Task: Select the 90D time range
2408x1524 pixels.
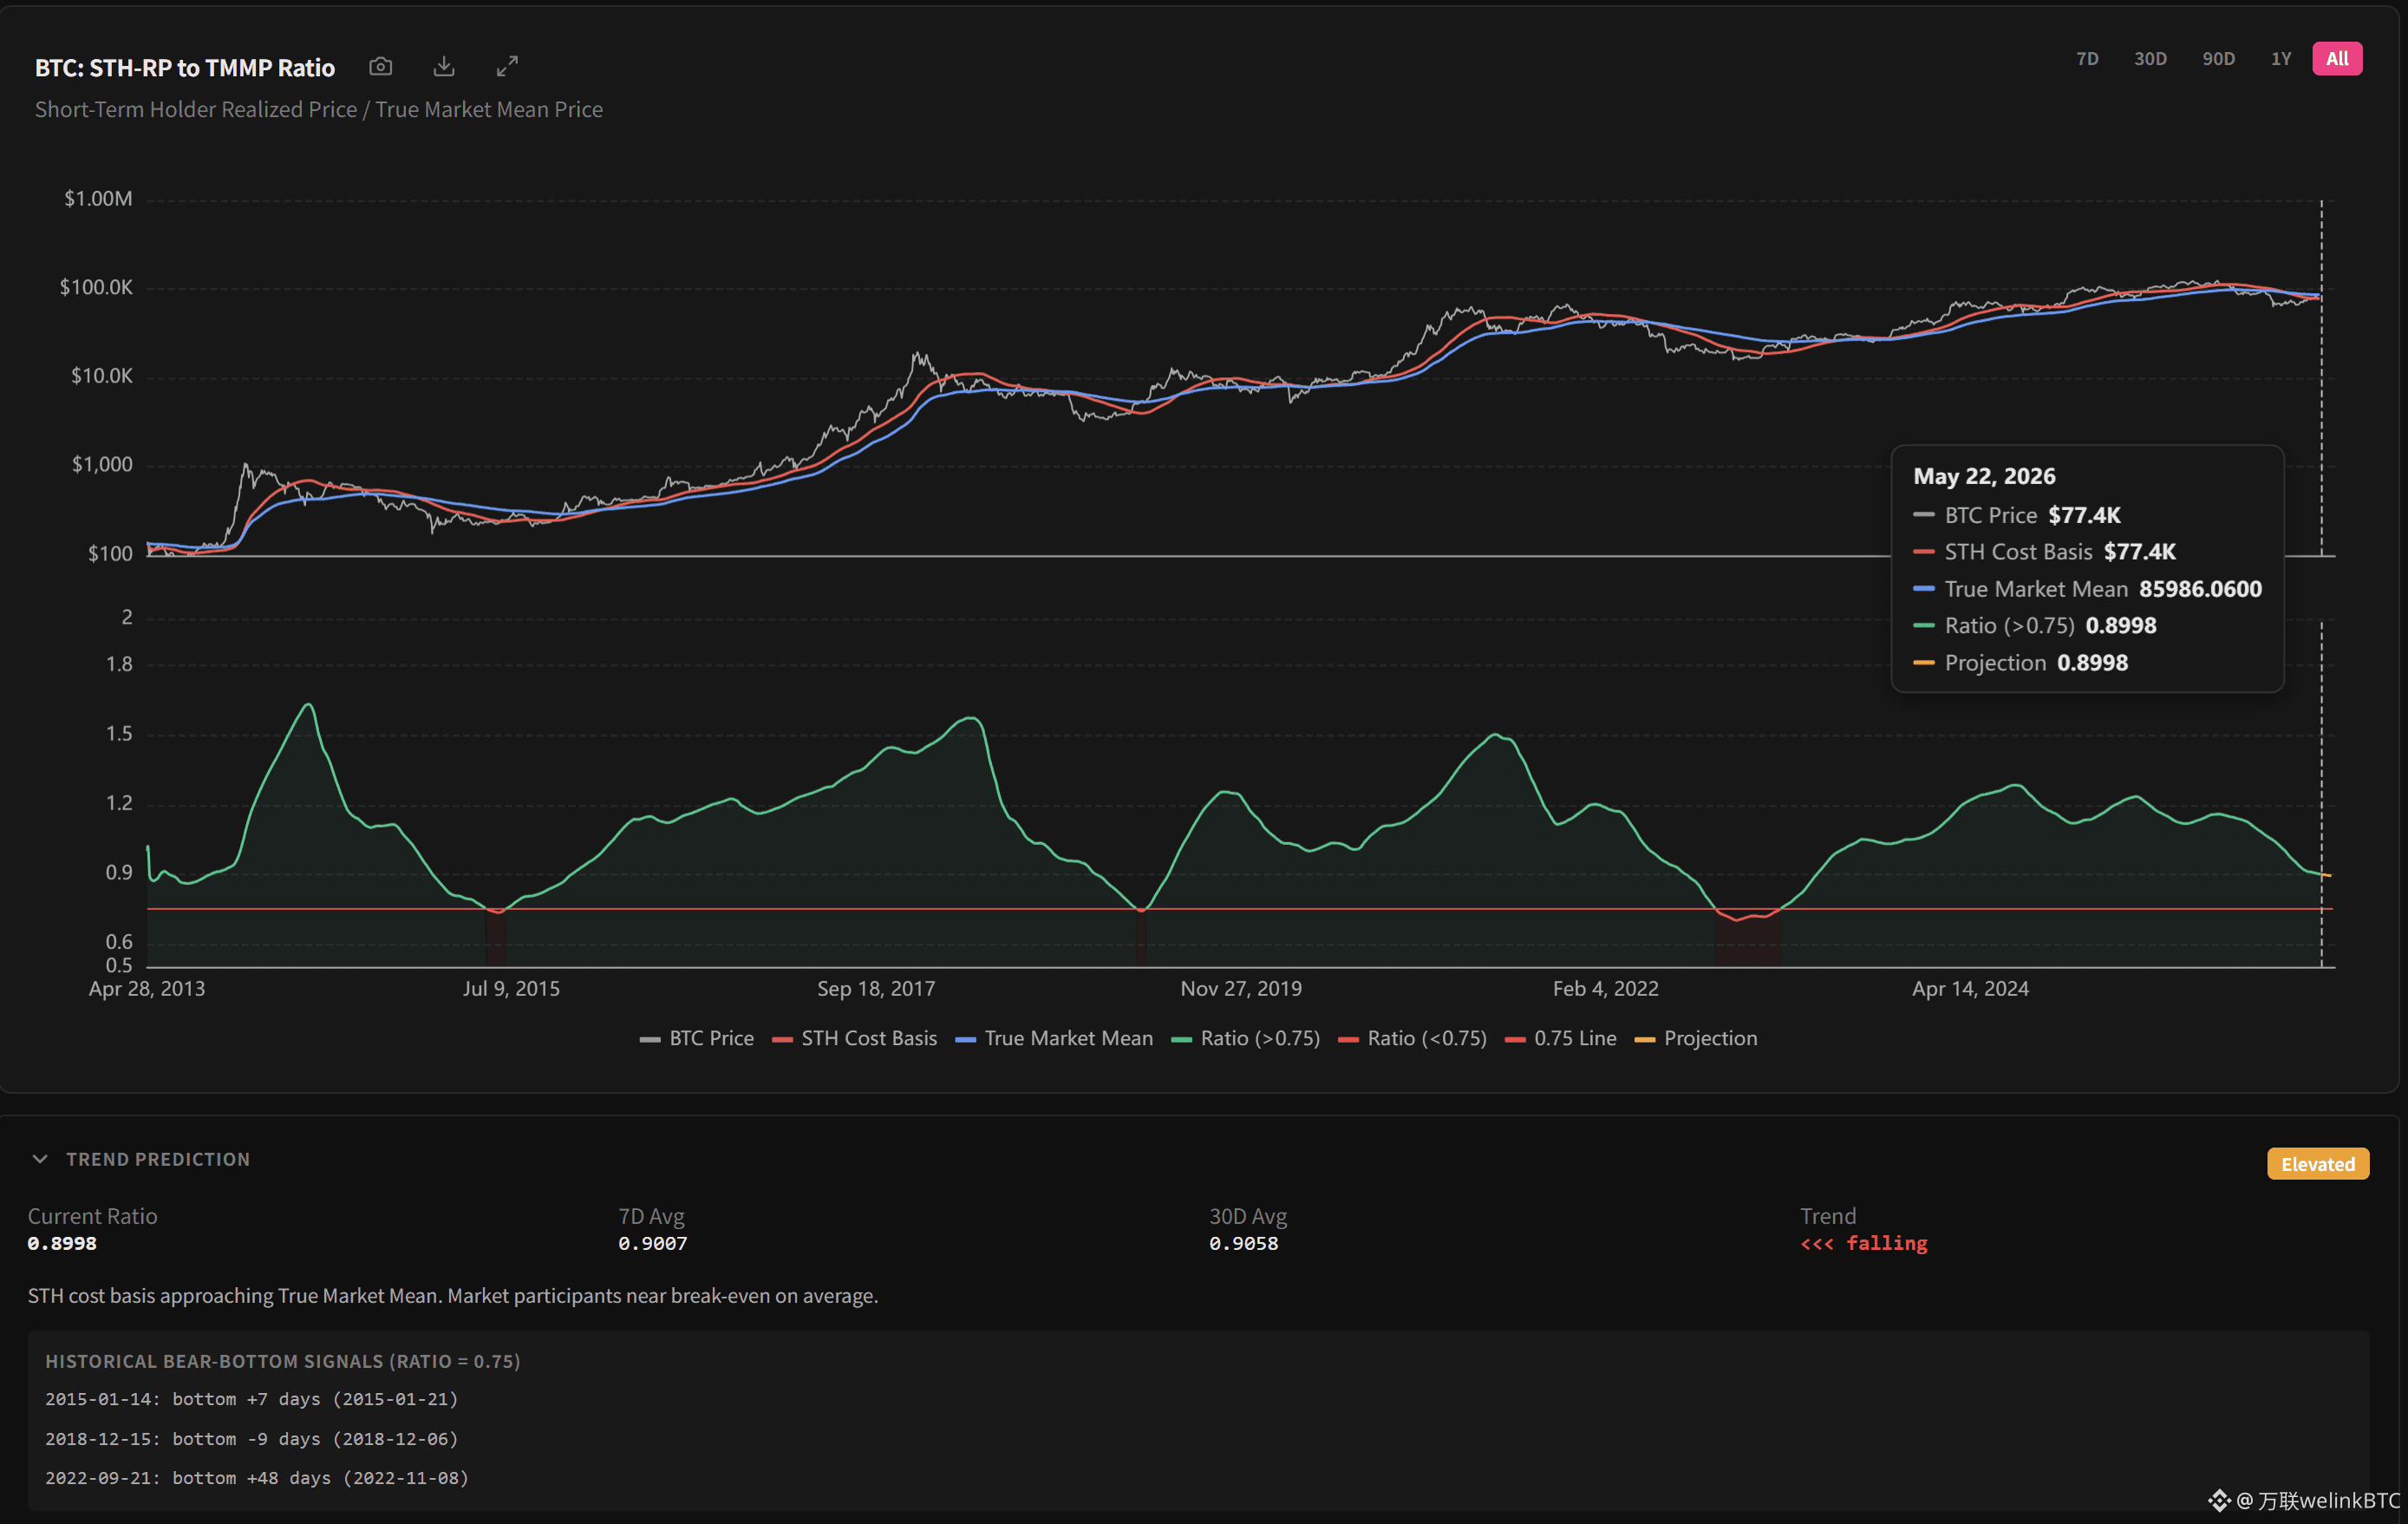Action: (x=2218, y=59)
